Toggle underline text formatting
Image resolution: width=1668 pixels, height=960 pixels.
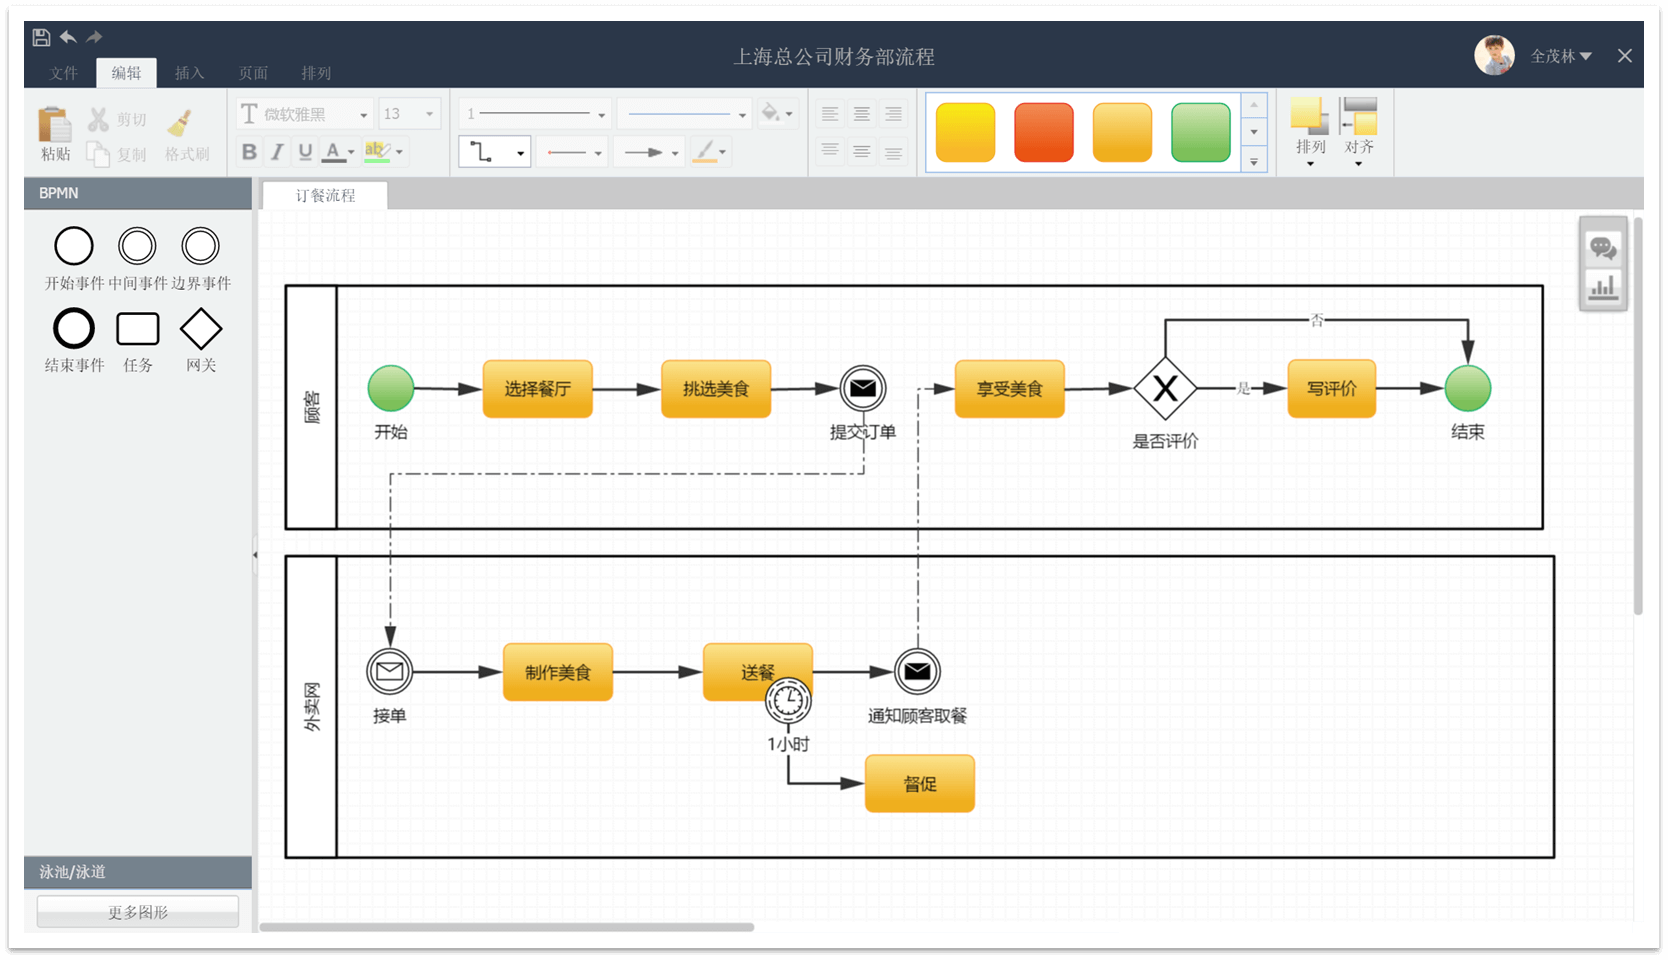pyautogui.click(x=306, y=151)
